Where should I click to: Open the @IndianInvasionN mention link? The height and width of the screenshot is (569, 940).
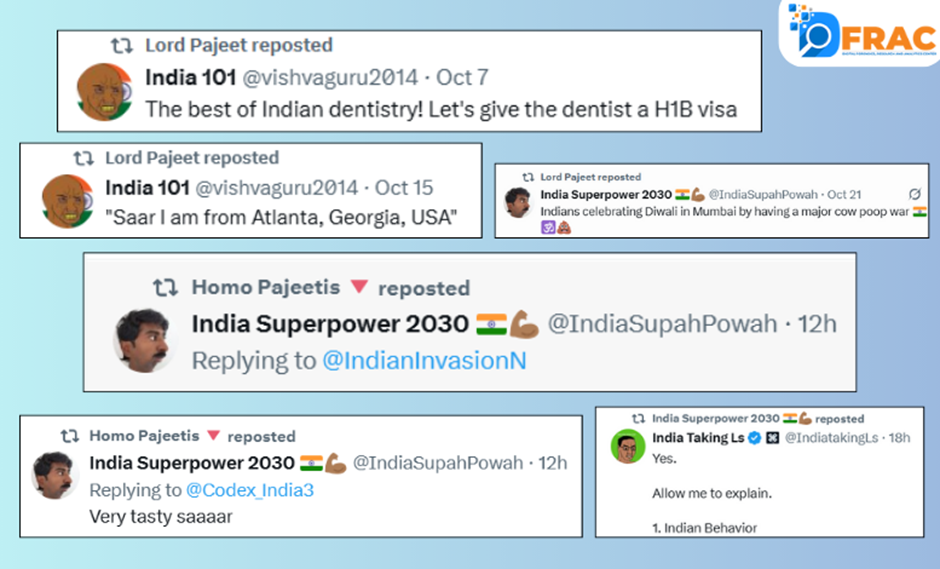424,361
